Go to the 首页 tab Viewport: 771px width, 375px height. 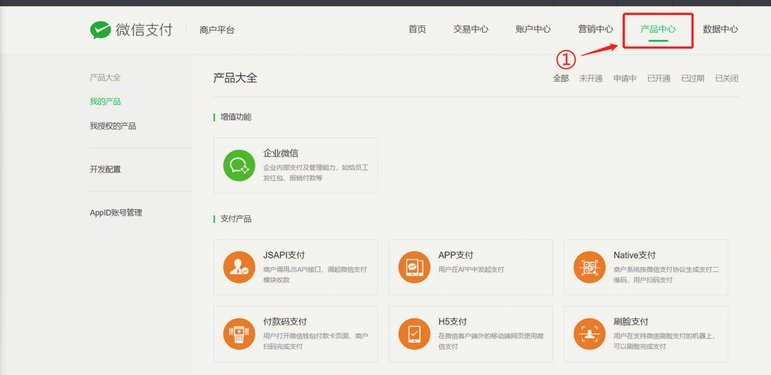[x=417, y=29]
